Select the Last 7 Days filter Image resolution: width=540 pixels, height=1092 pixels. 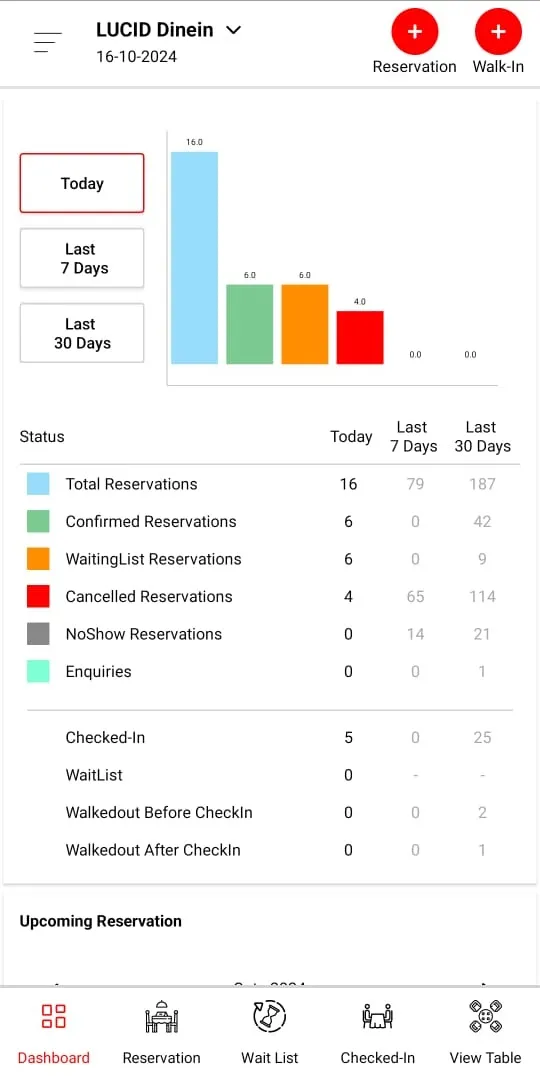82,258
